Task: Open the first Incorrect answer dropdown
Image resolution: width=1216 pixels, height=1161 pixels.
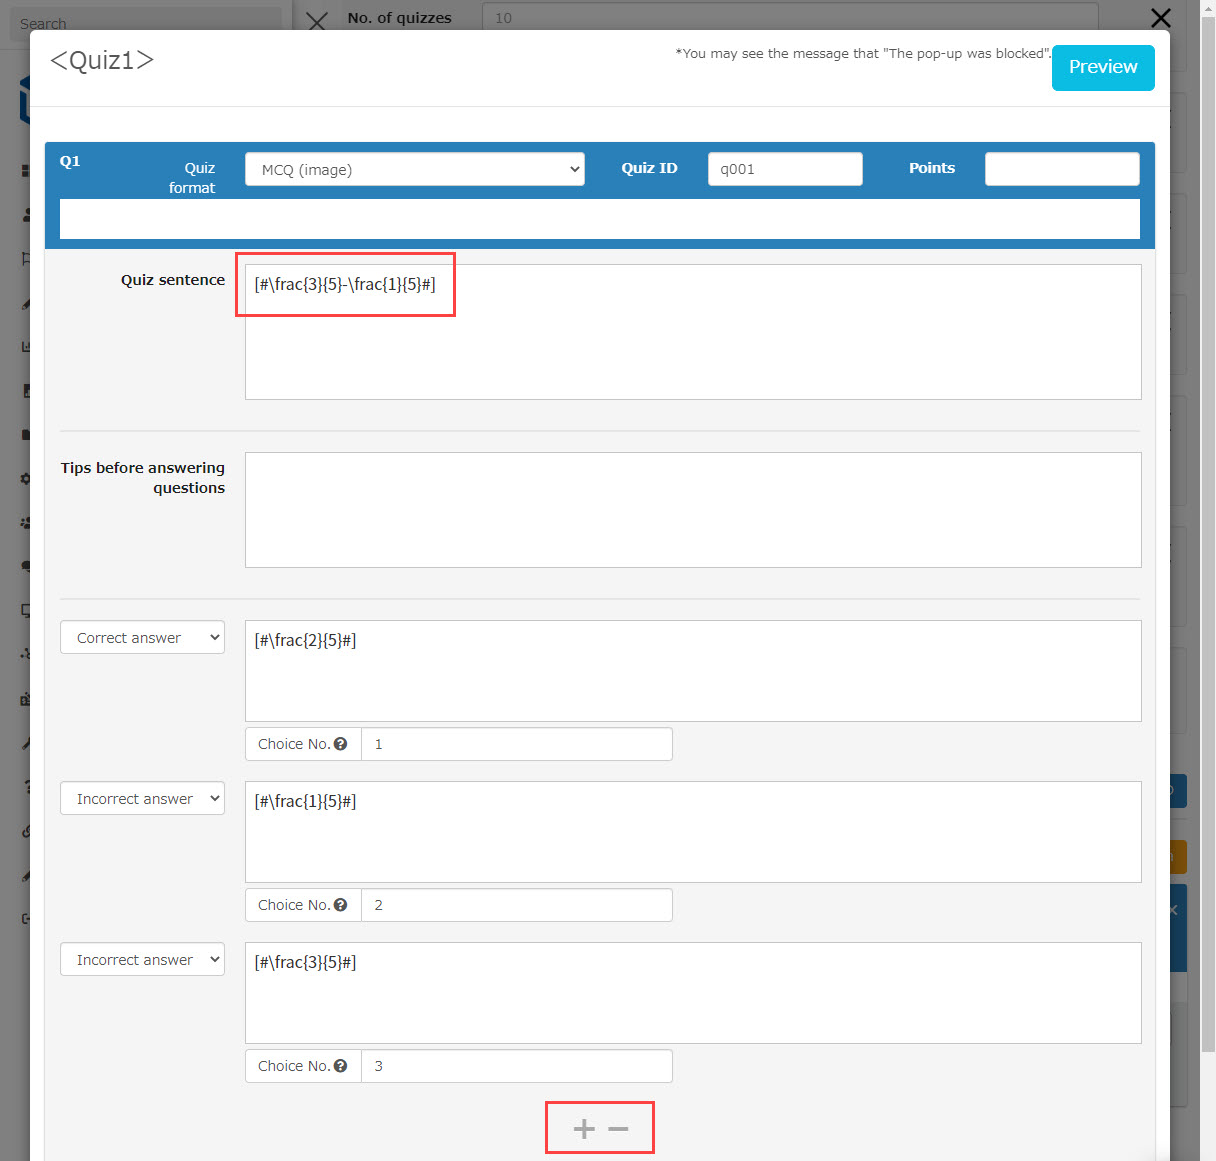Action: click(x=142, y=799)
